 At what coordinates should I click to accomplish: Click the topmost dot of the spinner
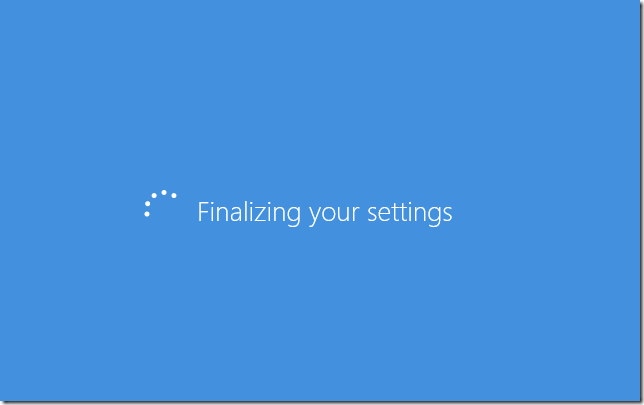click(x=164, y=192)
